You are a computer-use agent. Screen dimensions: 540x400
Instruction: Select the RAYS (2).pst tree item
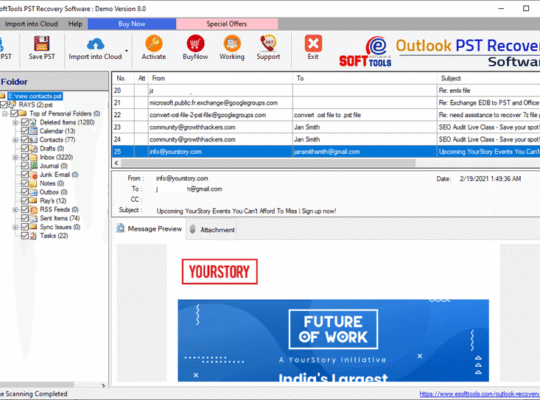35,105
